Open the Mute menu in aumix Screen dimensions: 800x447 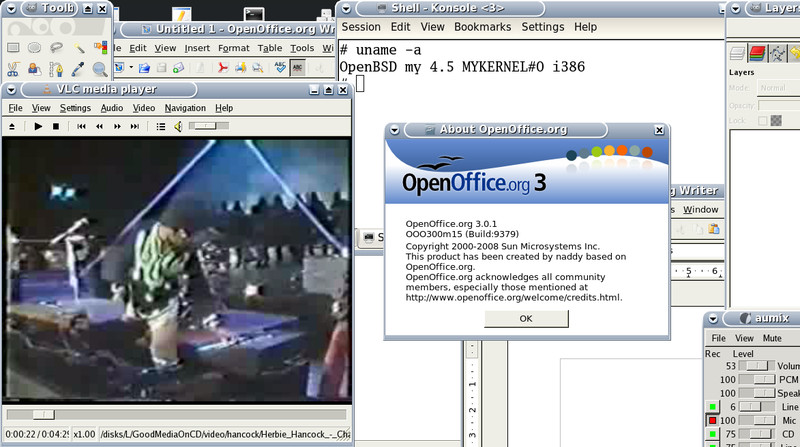pos(772,338)
